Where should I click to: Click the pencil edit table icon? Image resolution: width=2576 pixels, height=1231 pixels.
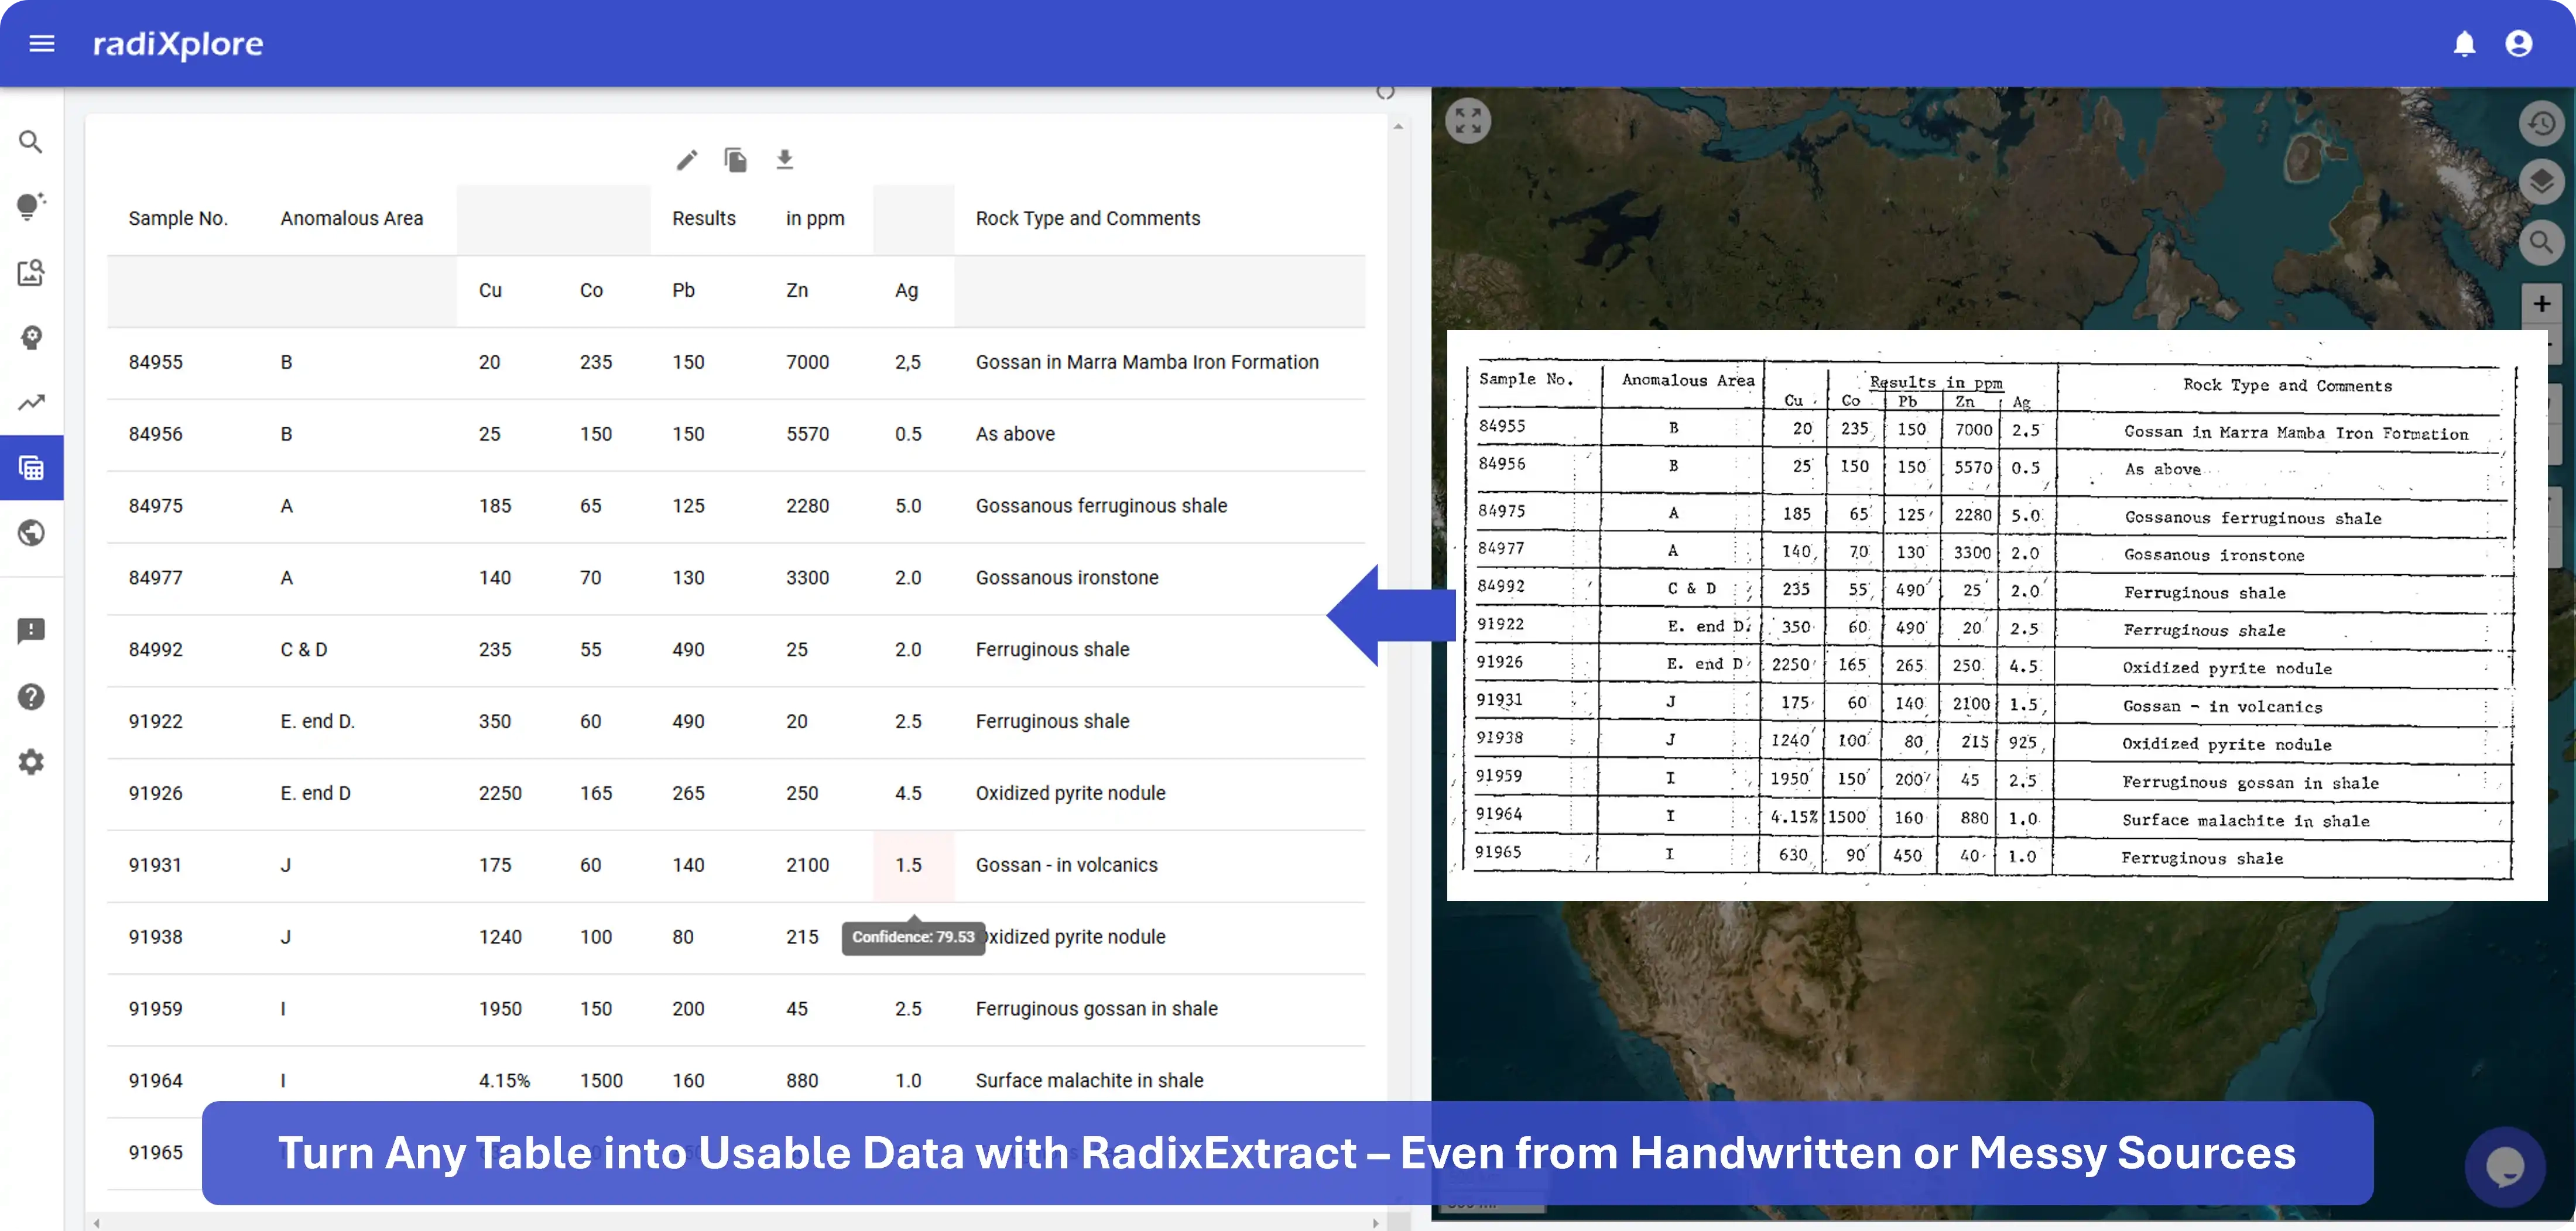(686, 160)
